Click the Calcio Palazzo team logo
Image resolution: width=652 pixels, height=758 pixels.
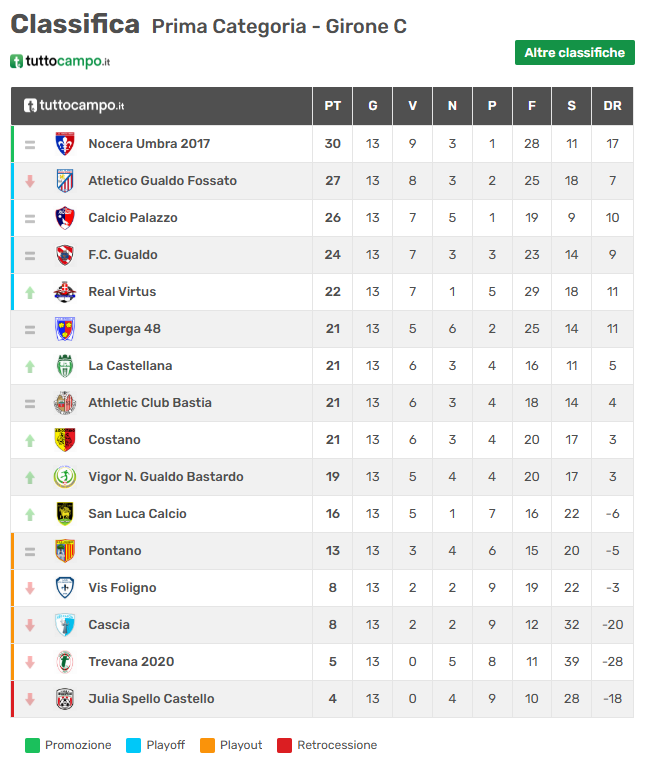tap(65, 218)
